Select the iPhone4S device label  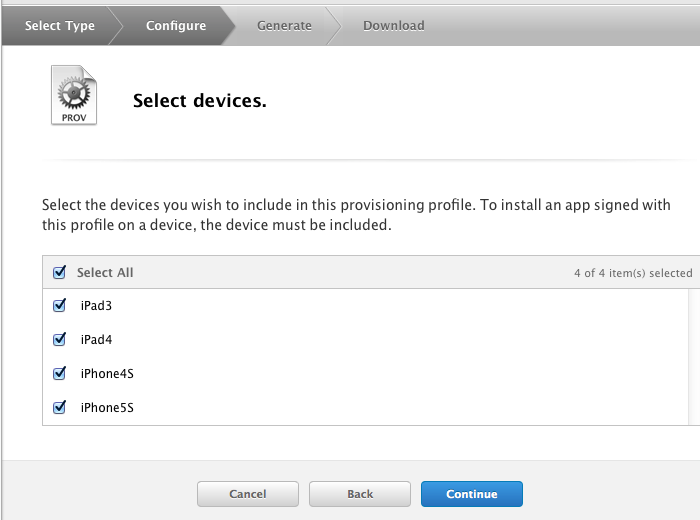point(107,374)
